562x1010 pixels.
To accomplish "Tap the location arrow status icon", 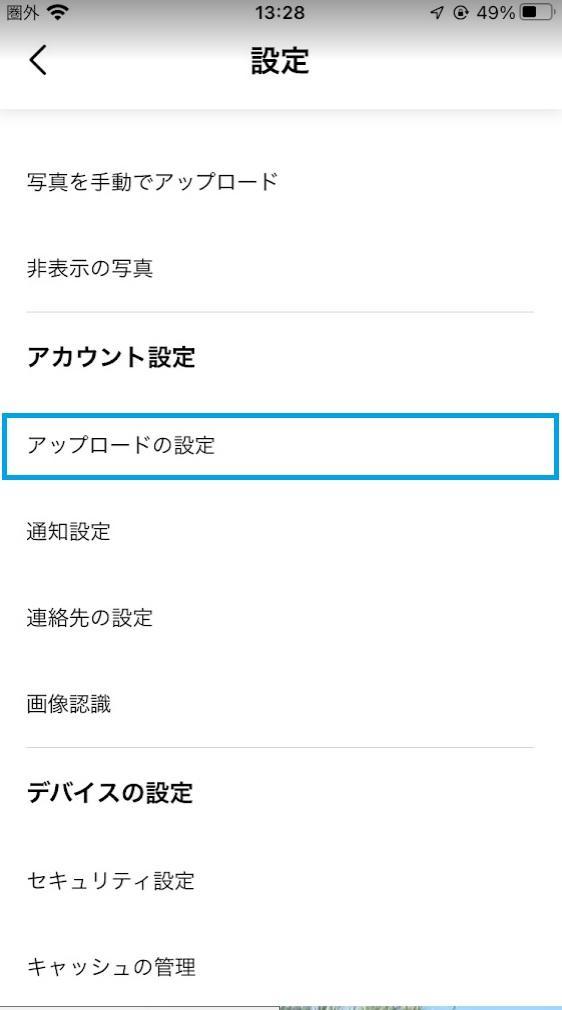I will coord(437,12).
